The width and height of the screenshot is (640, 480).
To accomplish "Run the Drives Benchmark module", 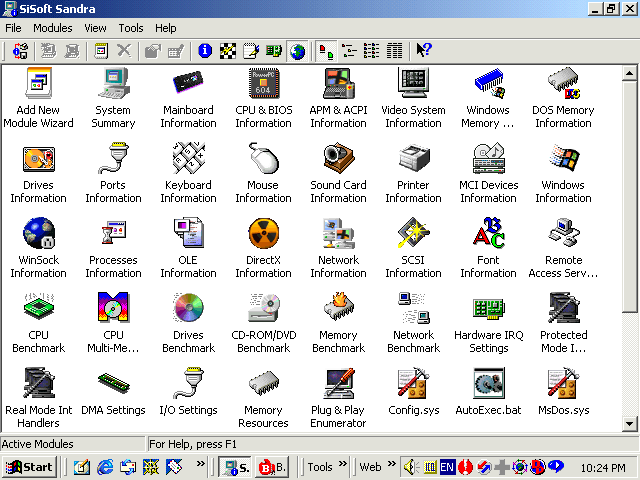I will pos(188,323).
